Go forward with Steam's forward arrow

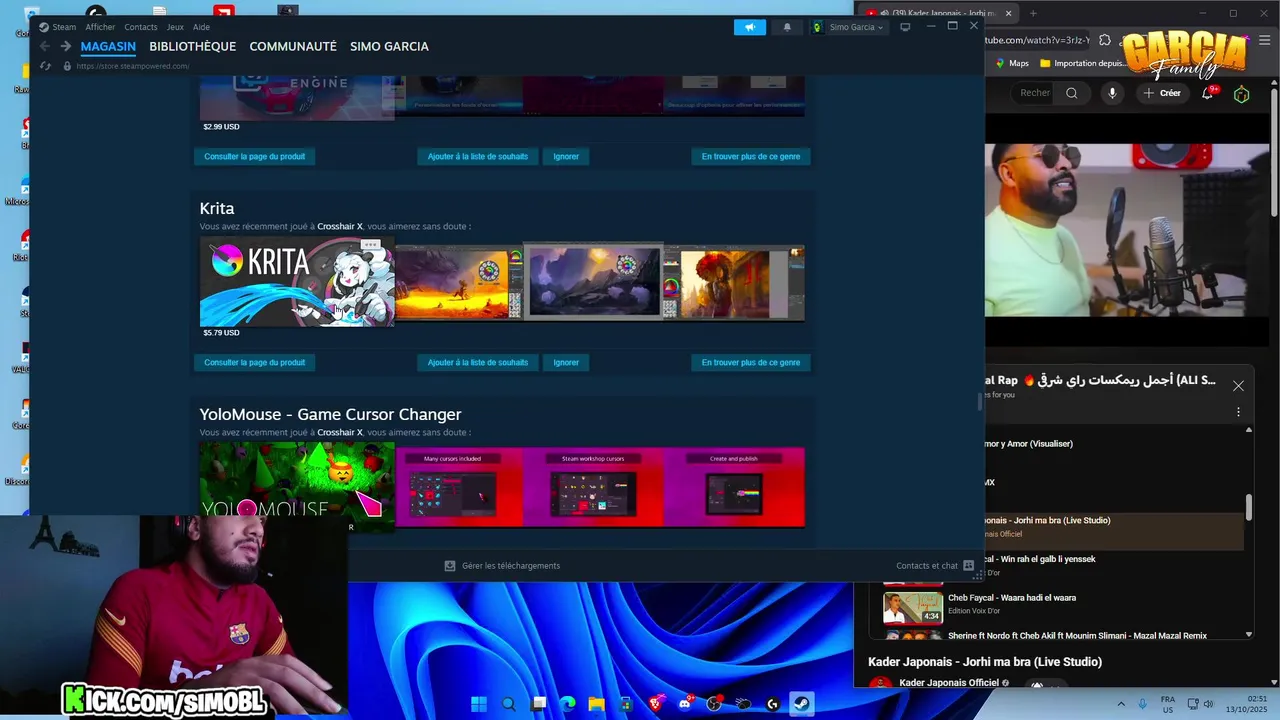point(65,46)
